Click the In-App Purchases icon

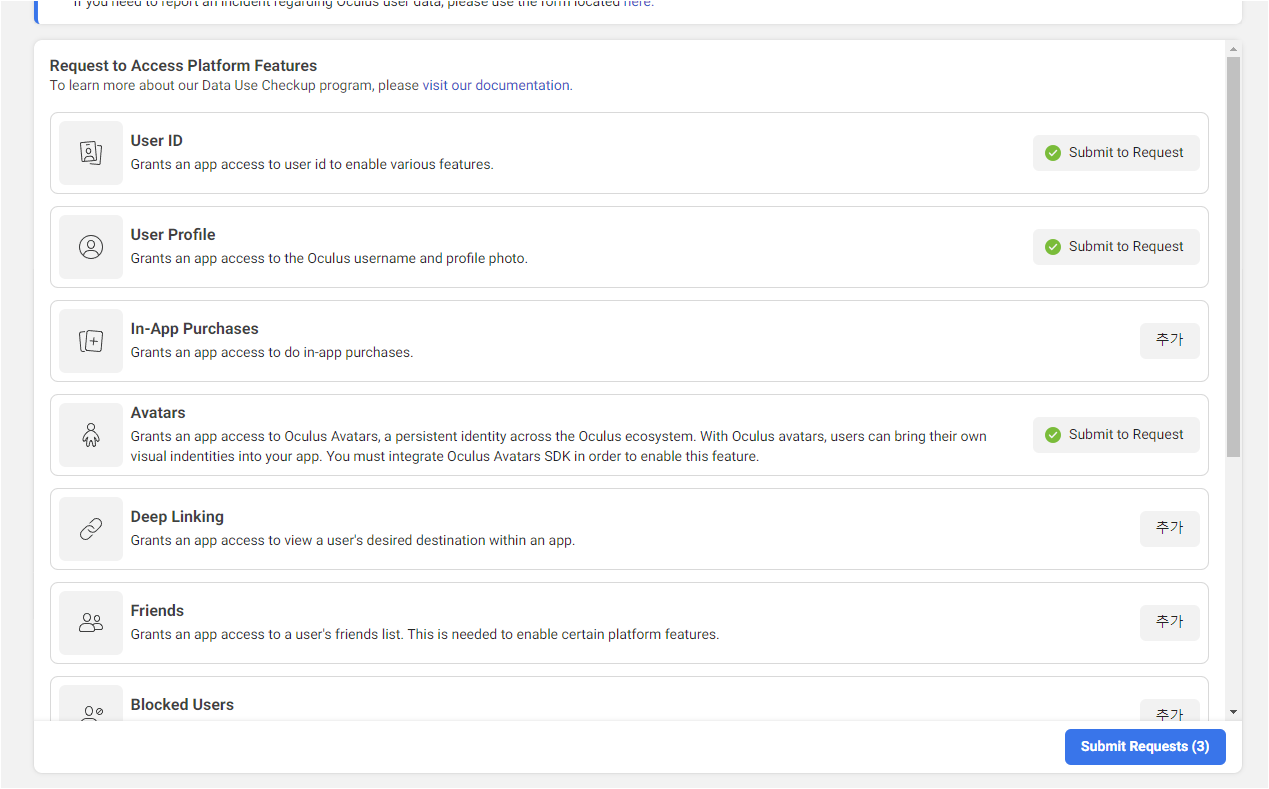pyautogui.click(x=91, y=341)
